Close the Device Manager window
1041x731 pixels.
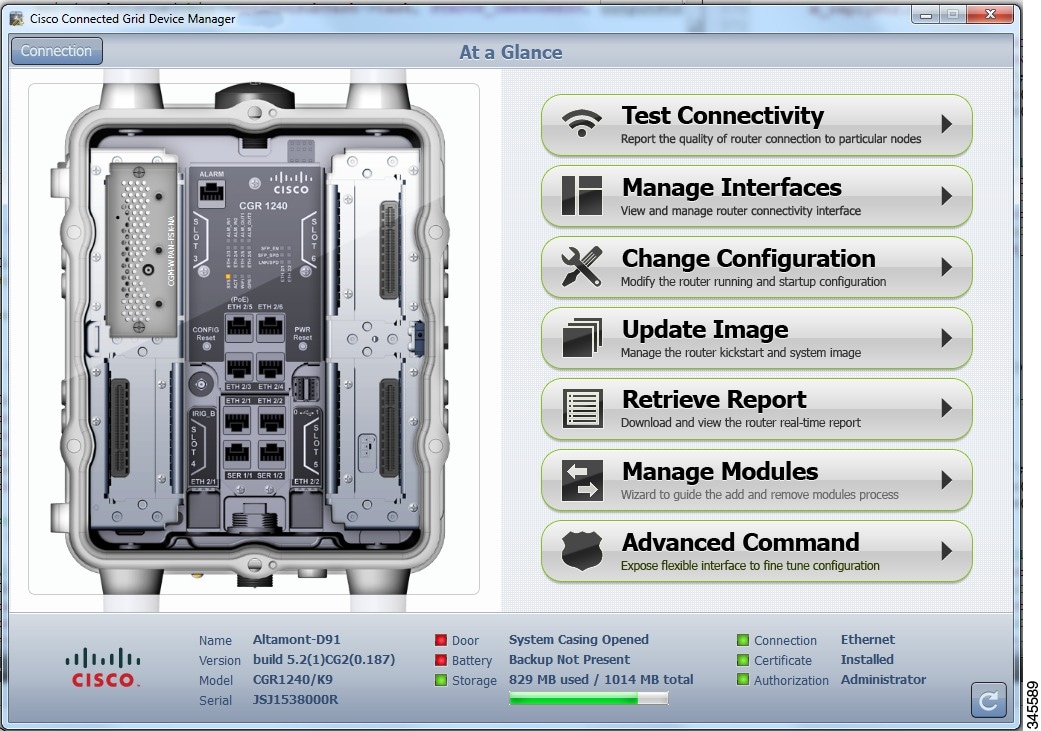990,15
